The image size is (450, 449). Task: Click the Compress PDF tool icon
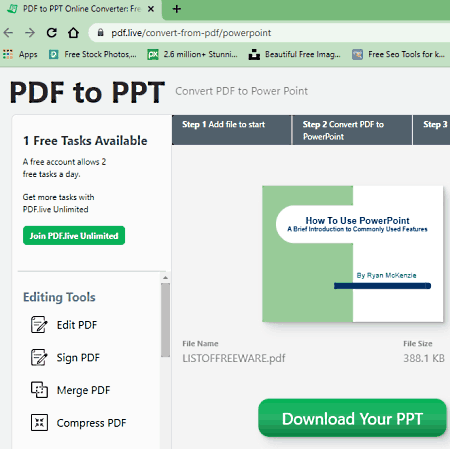39,422
